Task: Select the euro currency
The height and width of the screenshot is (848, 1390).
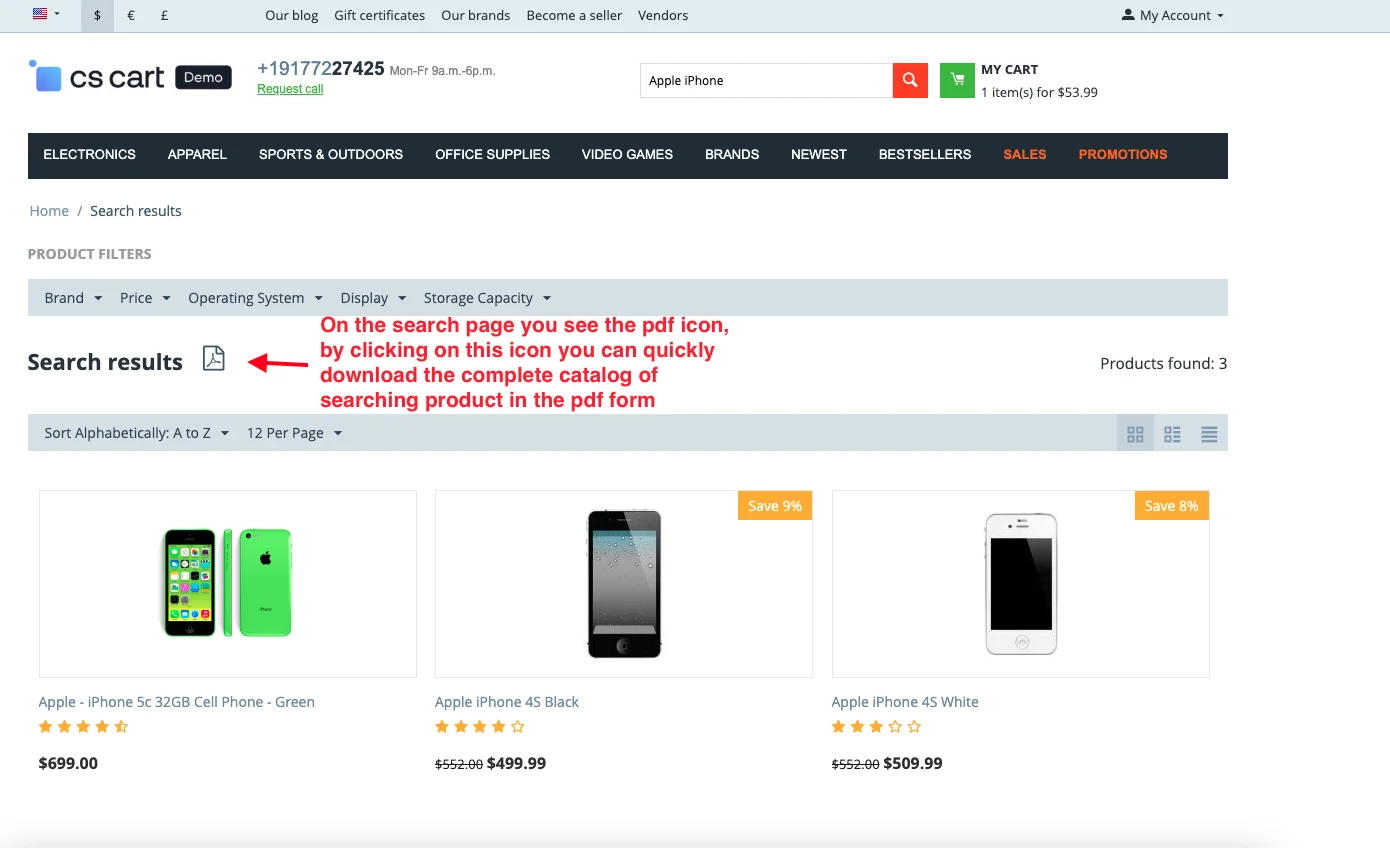Action: pos(131,16)
